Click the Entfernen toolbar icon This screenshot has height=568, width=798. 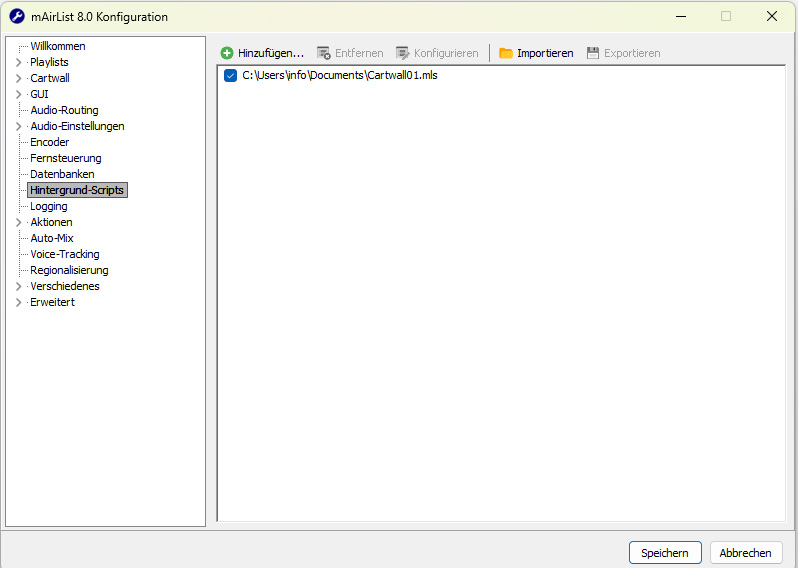(324, 53)
